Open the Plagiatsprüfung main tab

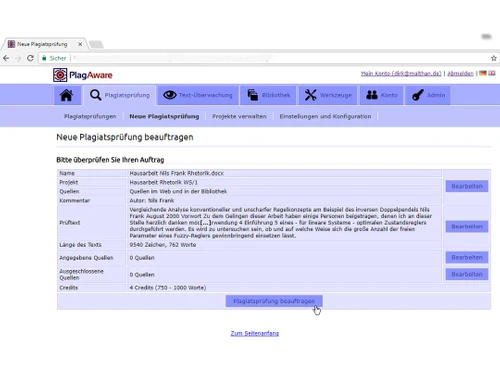(119, 95)
